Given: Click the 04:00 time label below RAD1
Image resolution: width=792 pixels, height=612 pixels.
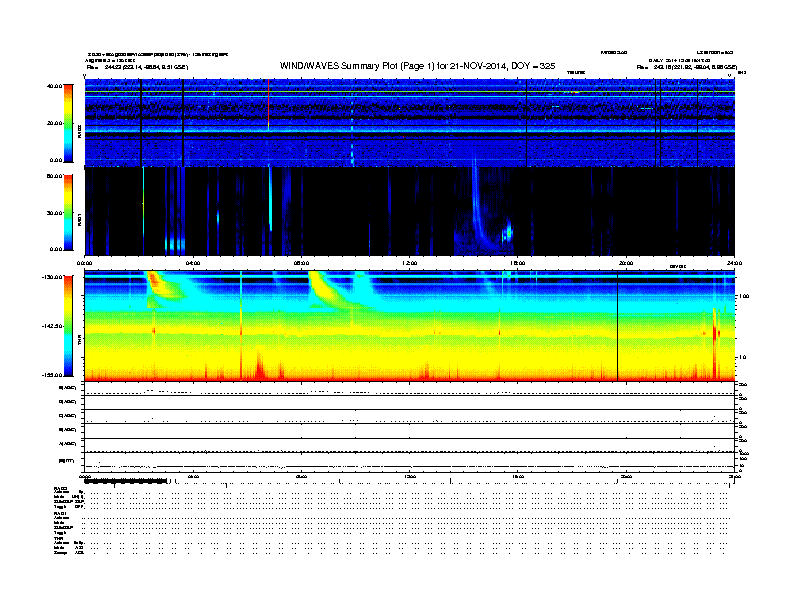Looking at the screenshot, I should tap(193, 263).
